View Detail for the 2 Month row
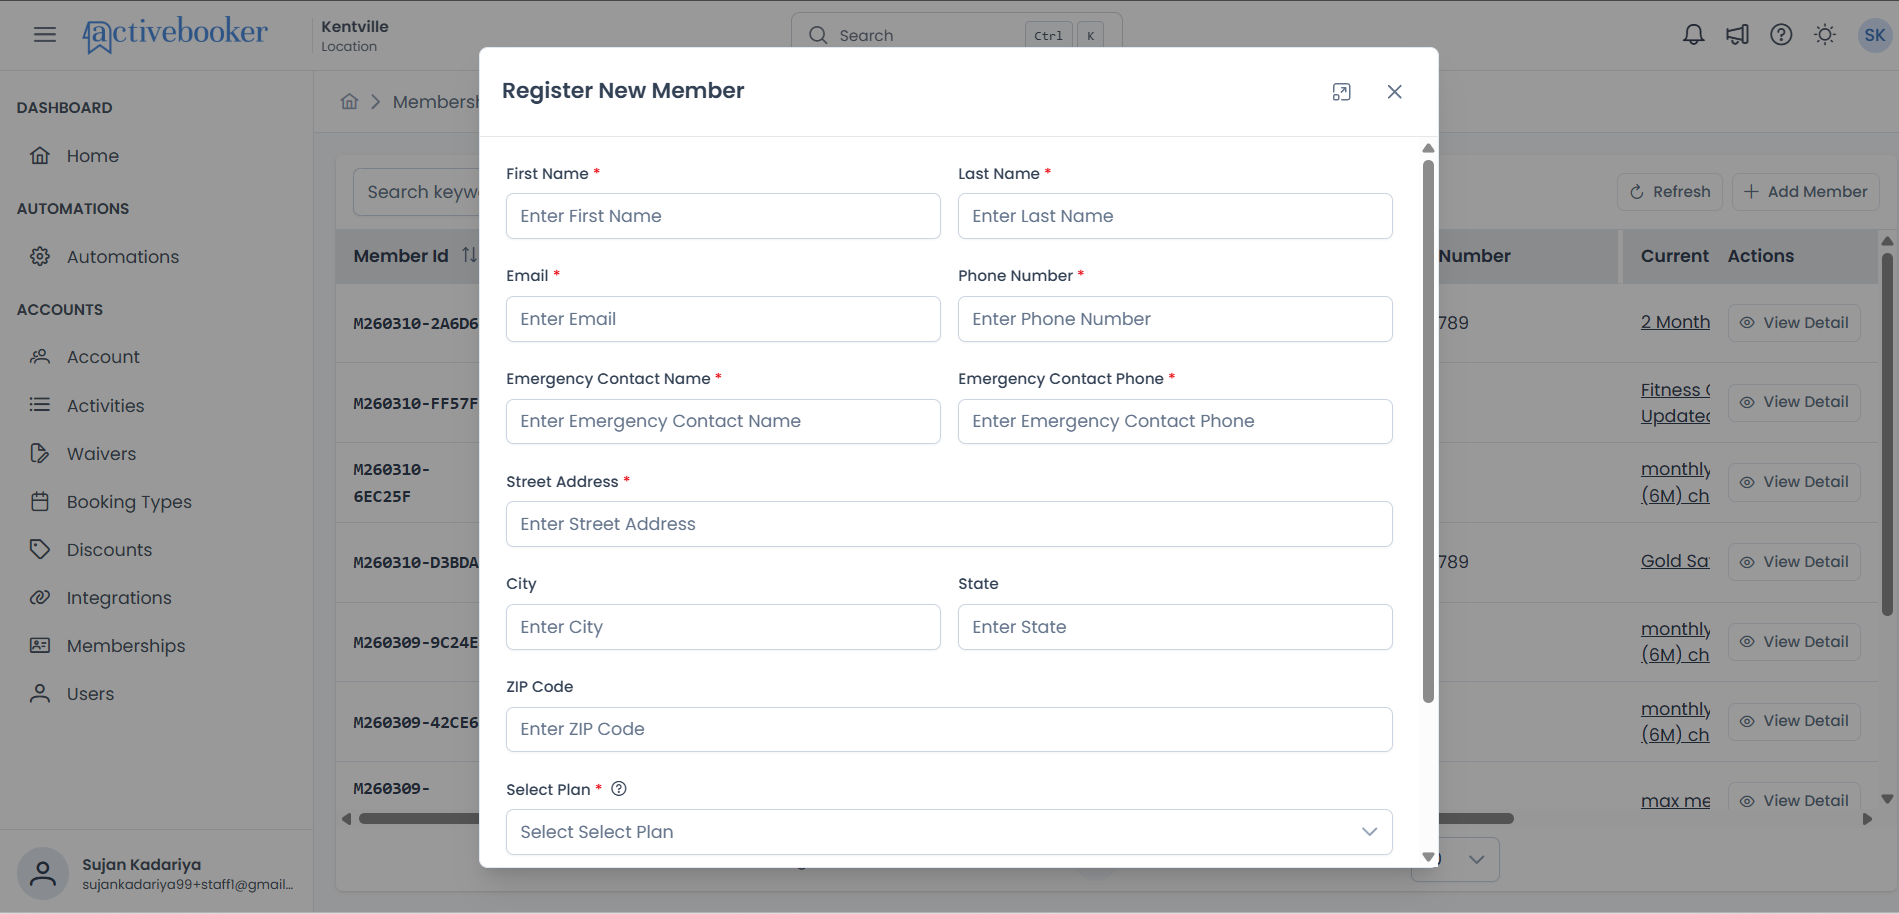Image resolution: width=1899 pixels, height=914 pixels. 1794,323
